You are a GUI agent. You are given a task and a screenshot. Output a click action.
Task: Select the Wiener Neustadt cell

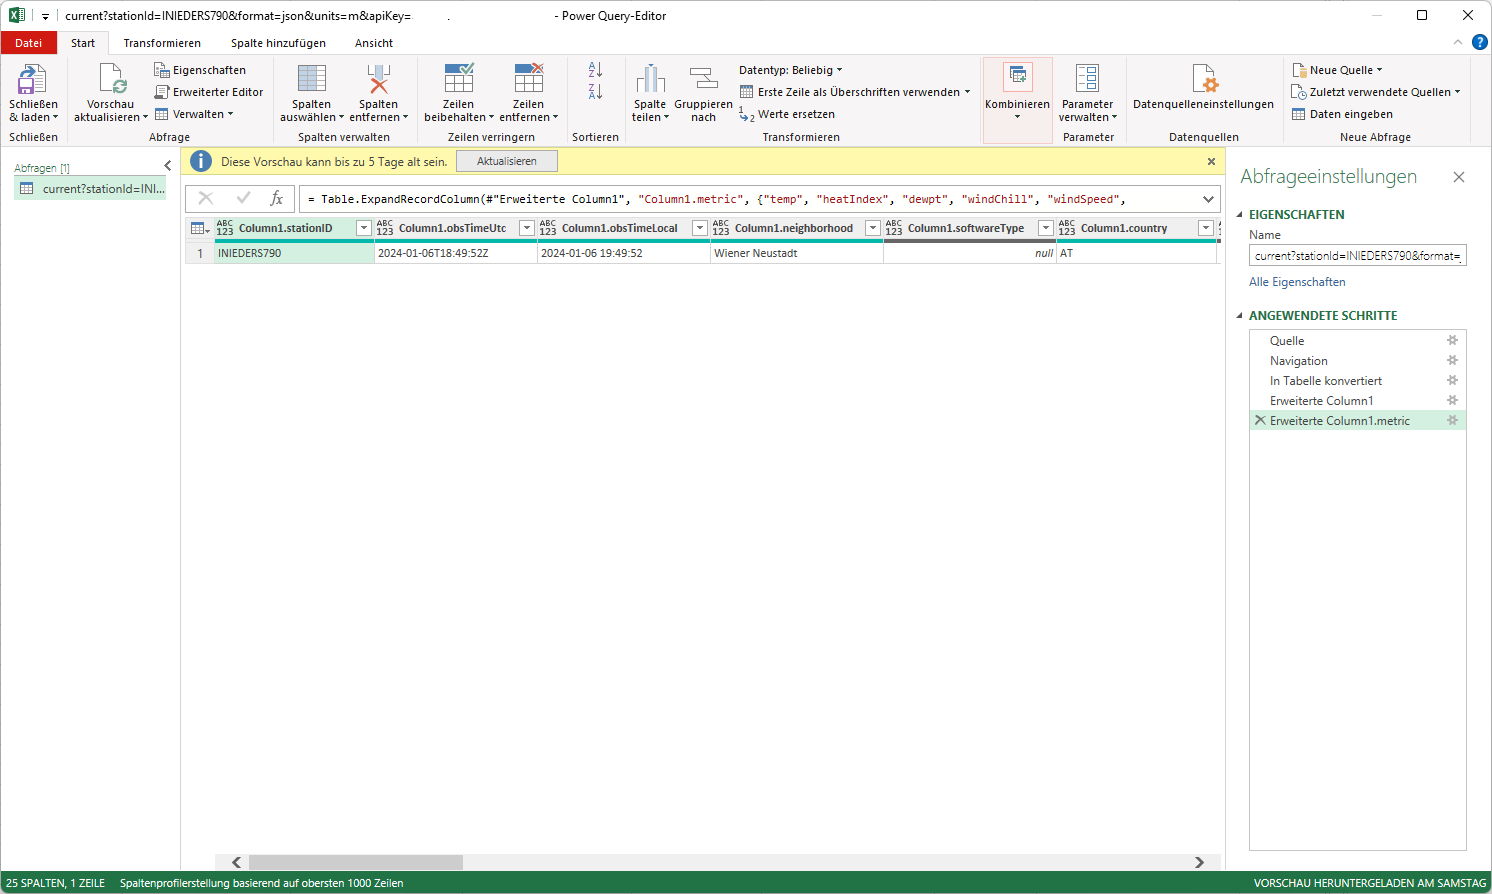click(x=797, y=253)
